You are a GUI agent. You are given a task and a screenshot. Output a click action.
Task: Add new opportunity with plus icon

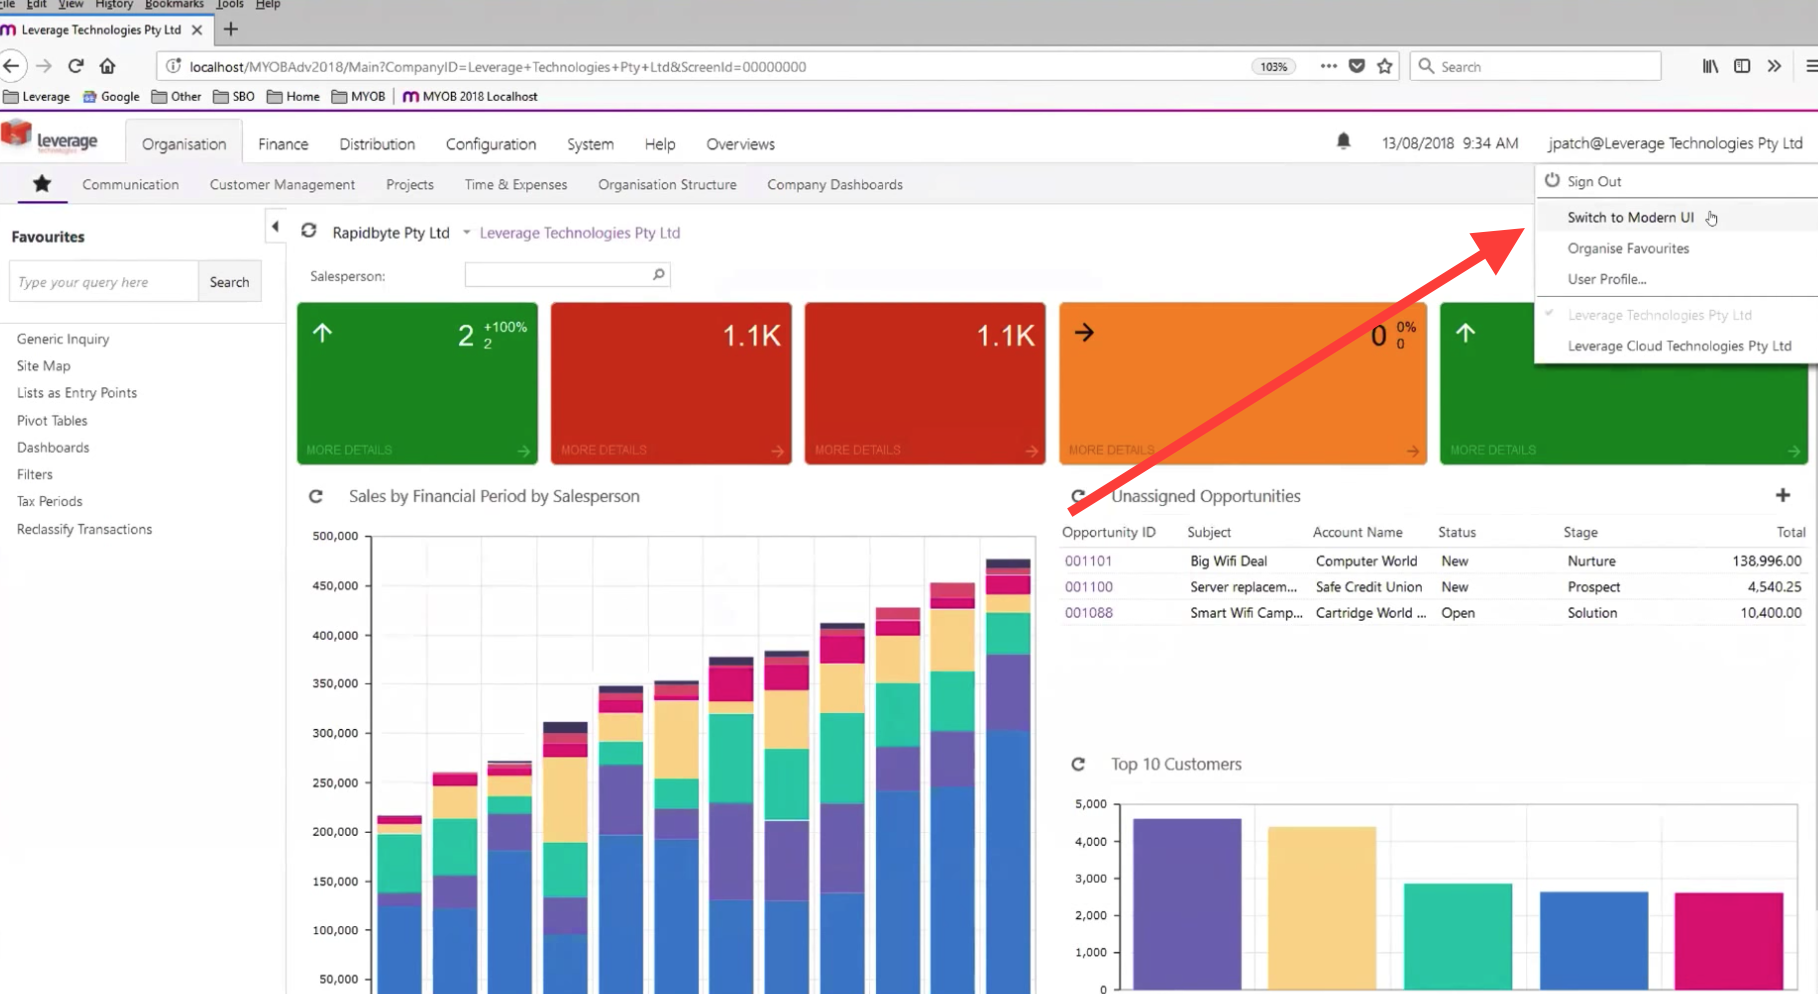click(1783, 495)
